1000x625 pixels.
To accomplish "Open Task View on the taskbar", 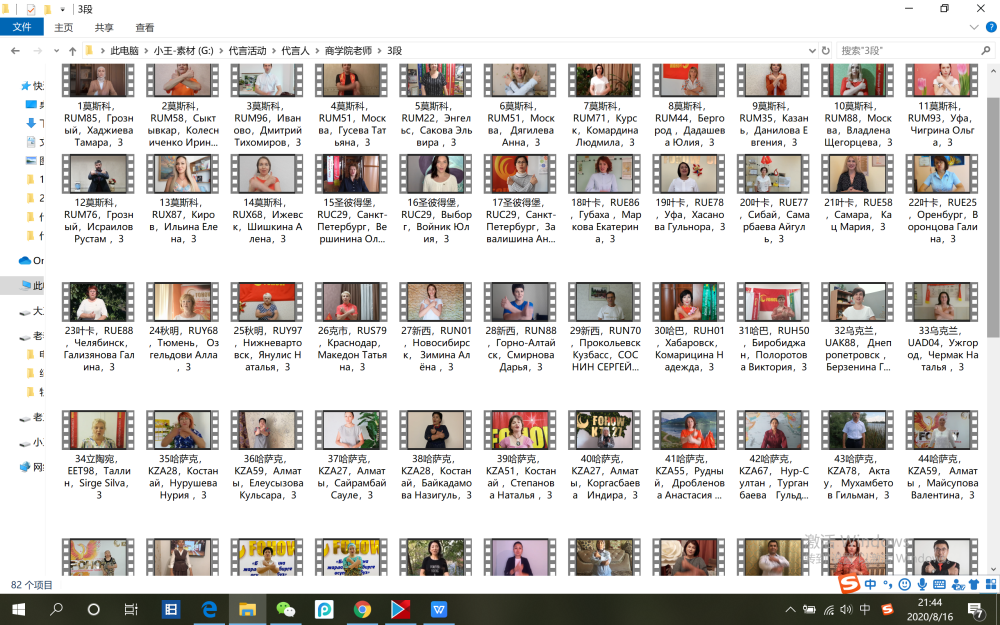I will coord(131,610).
